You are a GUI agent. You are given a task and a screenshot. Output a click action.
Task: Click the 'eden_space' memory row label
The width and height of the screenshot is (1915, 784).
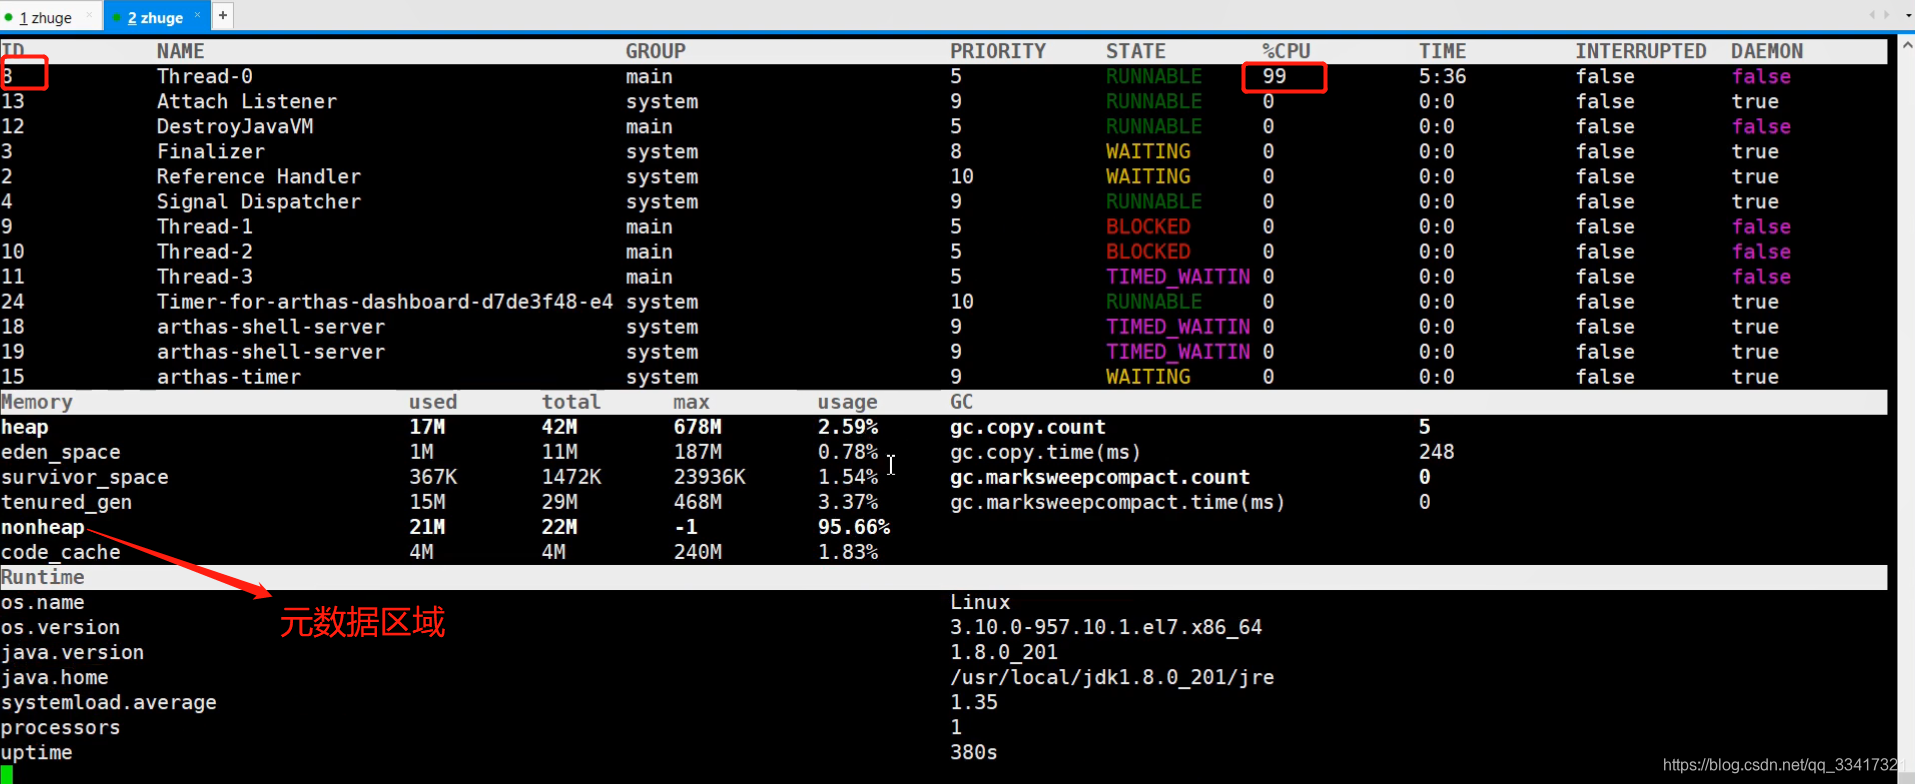(x=60, y=452)
